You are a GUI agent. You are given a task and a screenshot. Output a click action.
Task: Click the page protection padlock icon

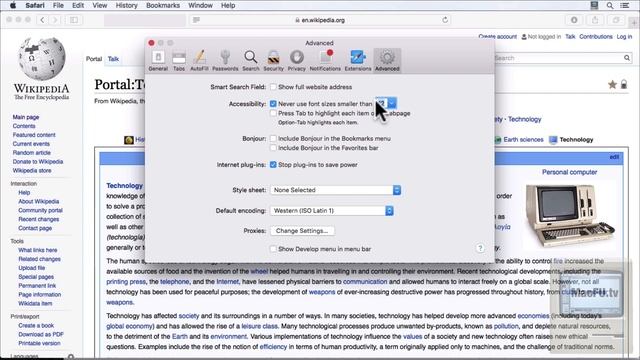(x=624, y=84)
